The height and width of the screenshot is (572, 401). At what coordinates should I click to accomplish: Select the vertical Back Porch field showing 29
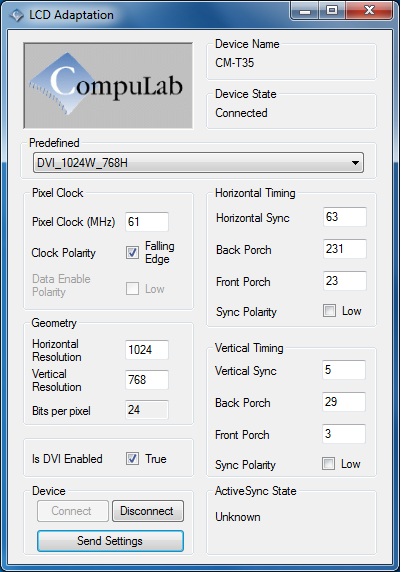344,402
